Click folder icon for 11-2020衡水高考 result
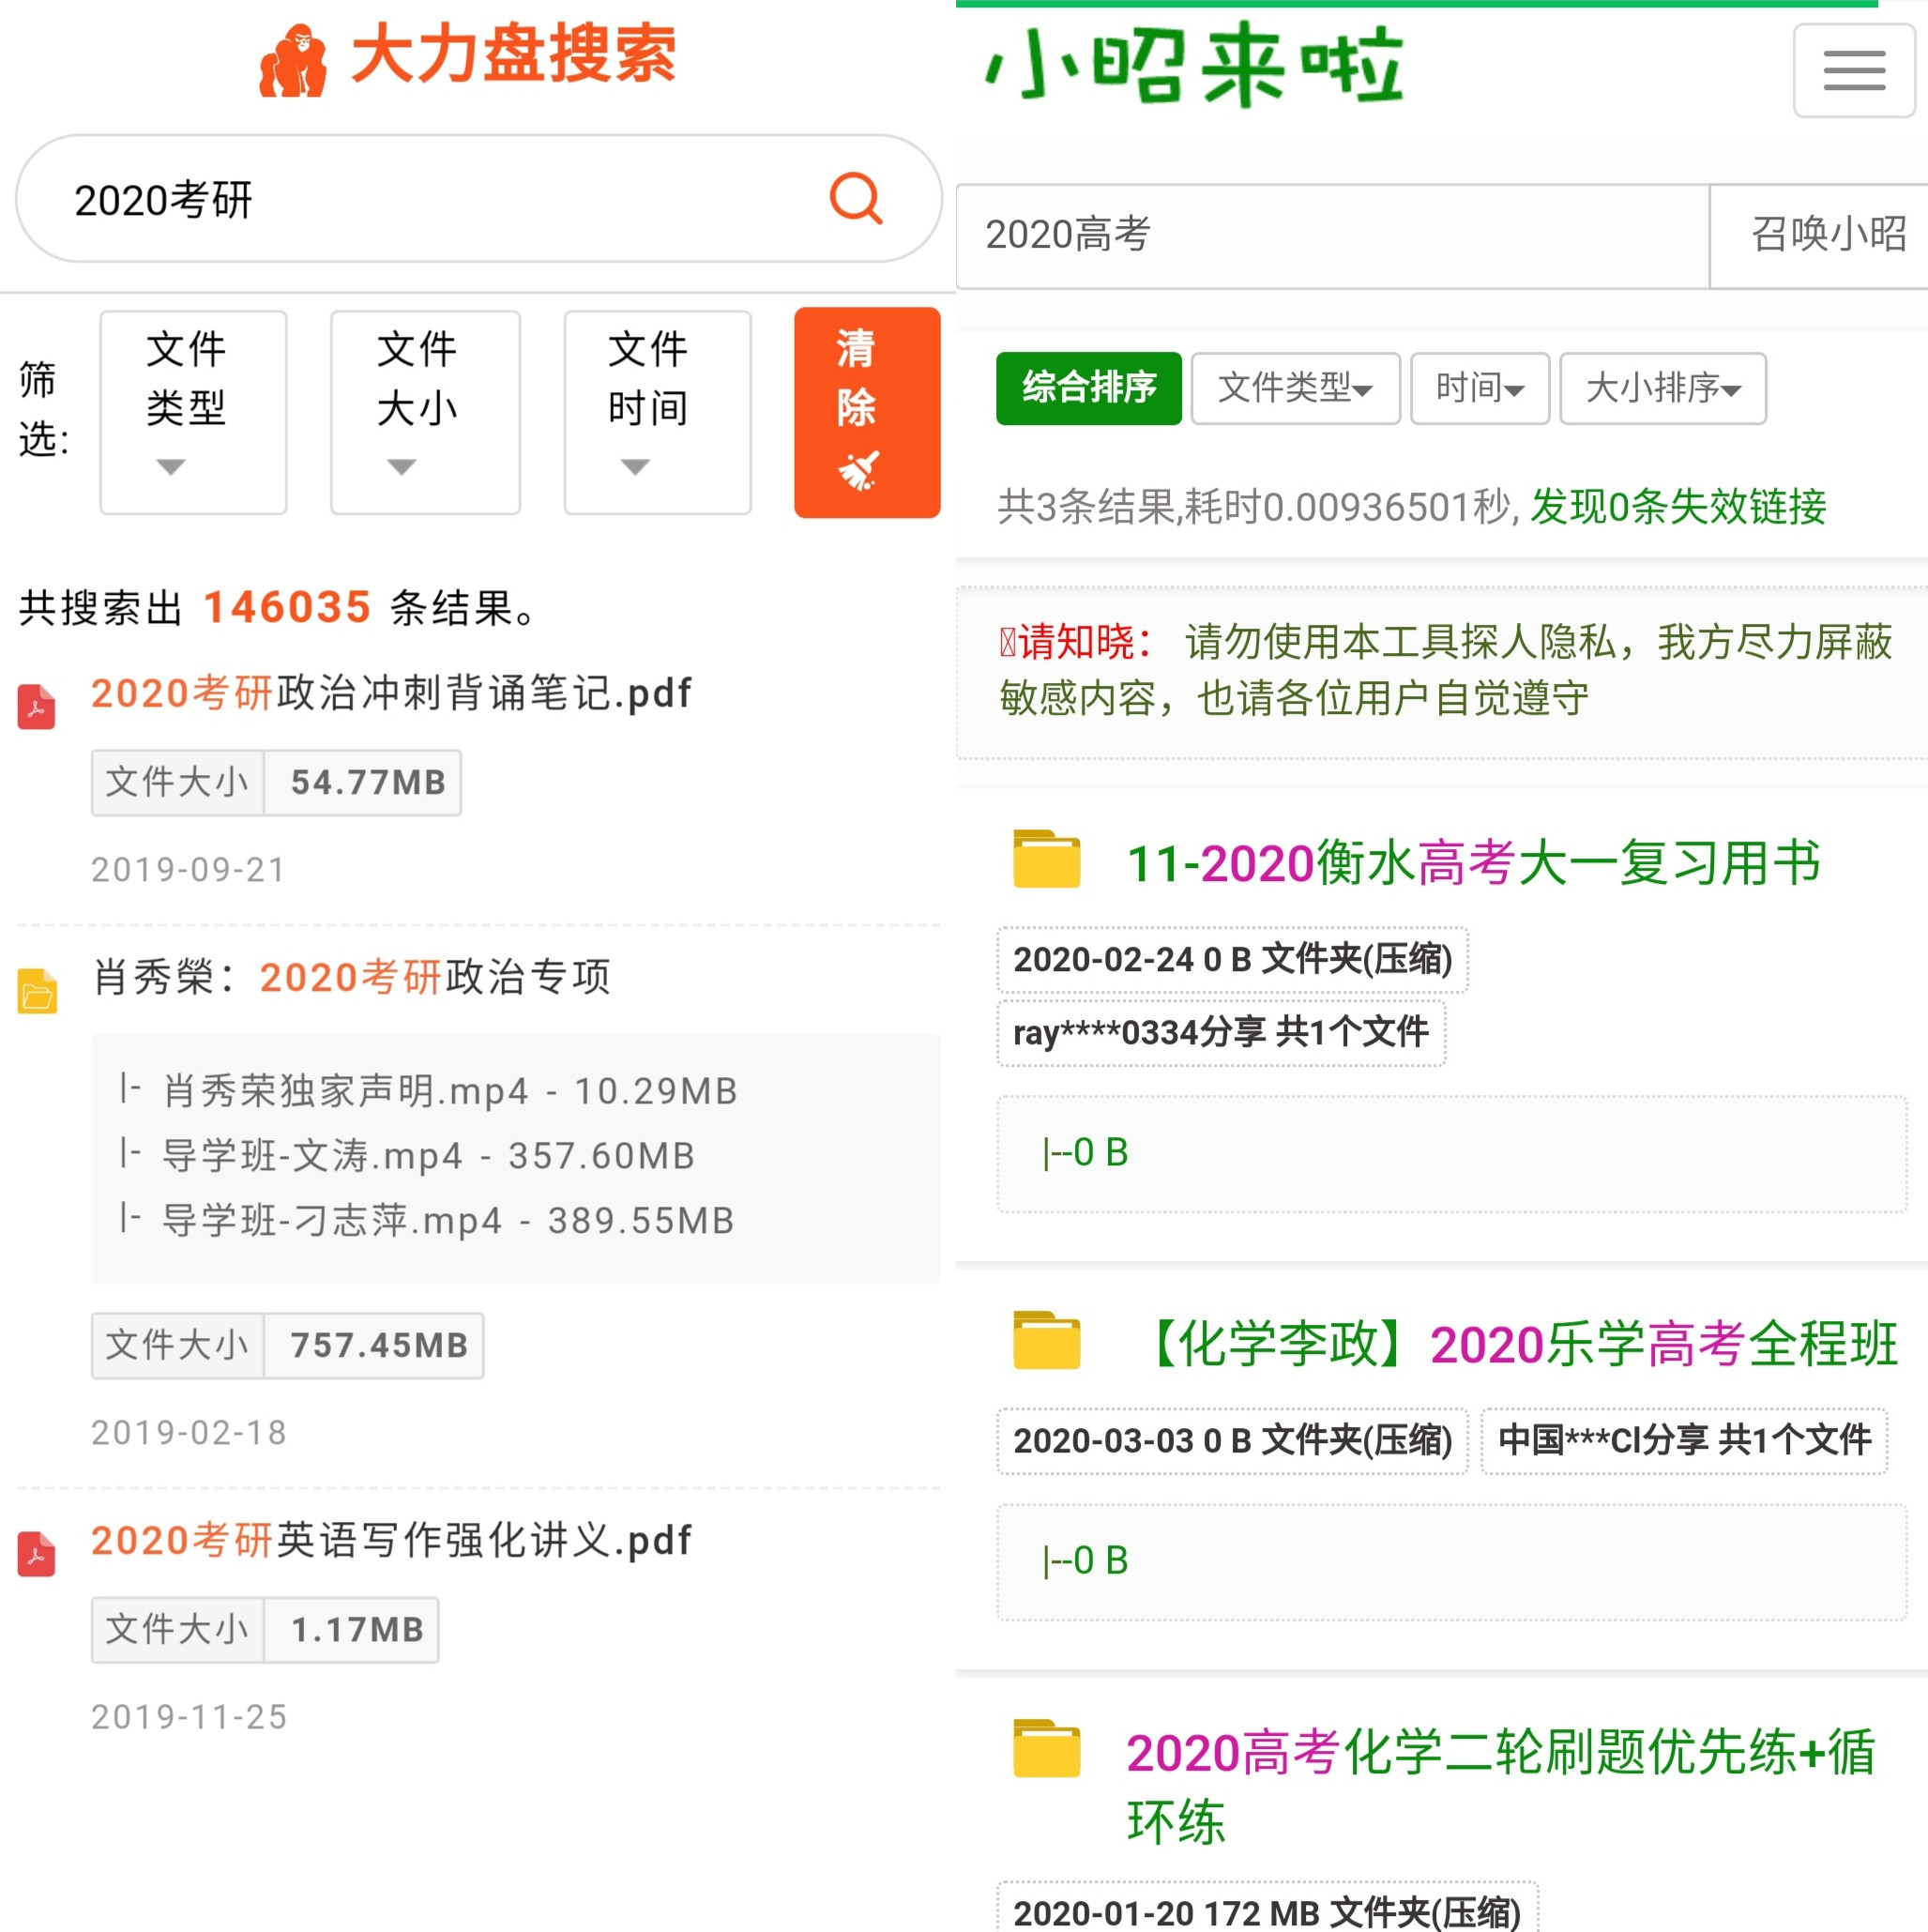The width and height of the screenshot is (1928, 1932). [x=1046, y=859]
